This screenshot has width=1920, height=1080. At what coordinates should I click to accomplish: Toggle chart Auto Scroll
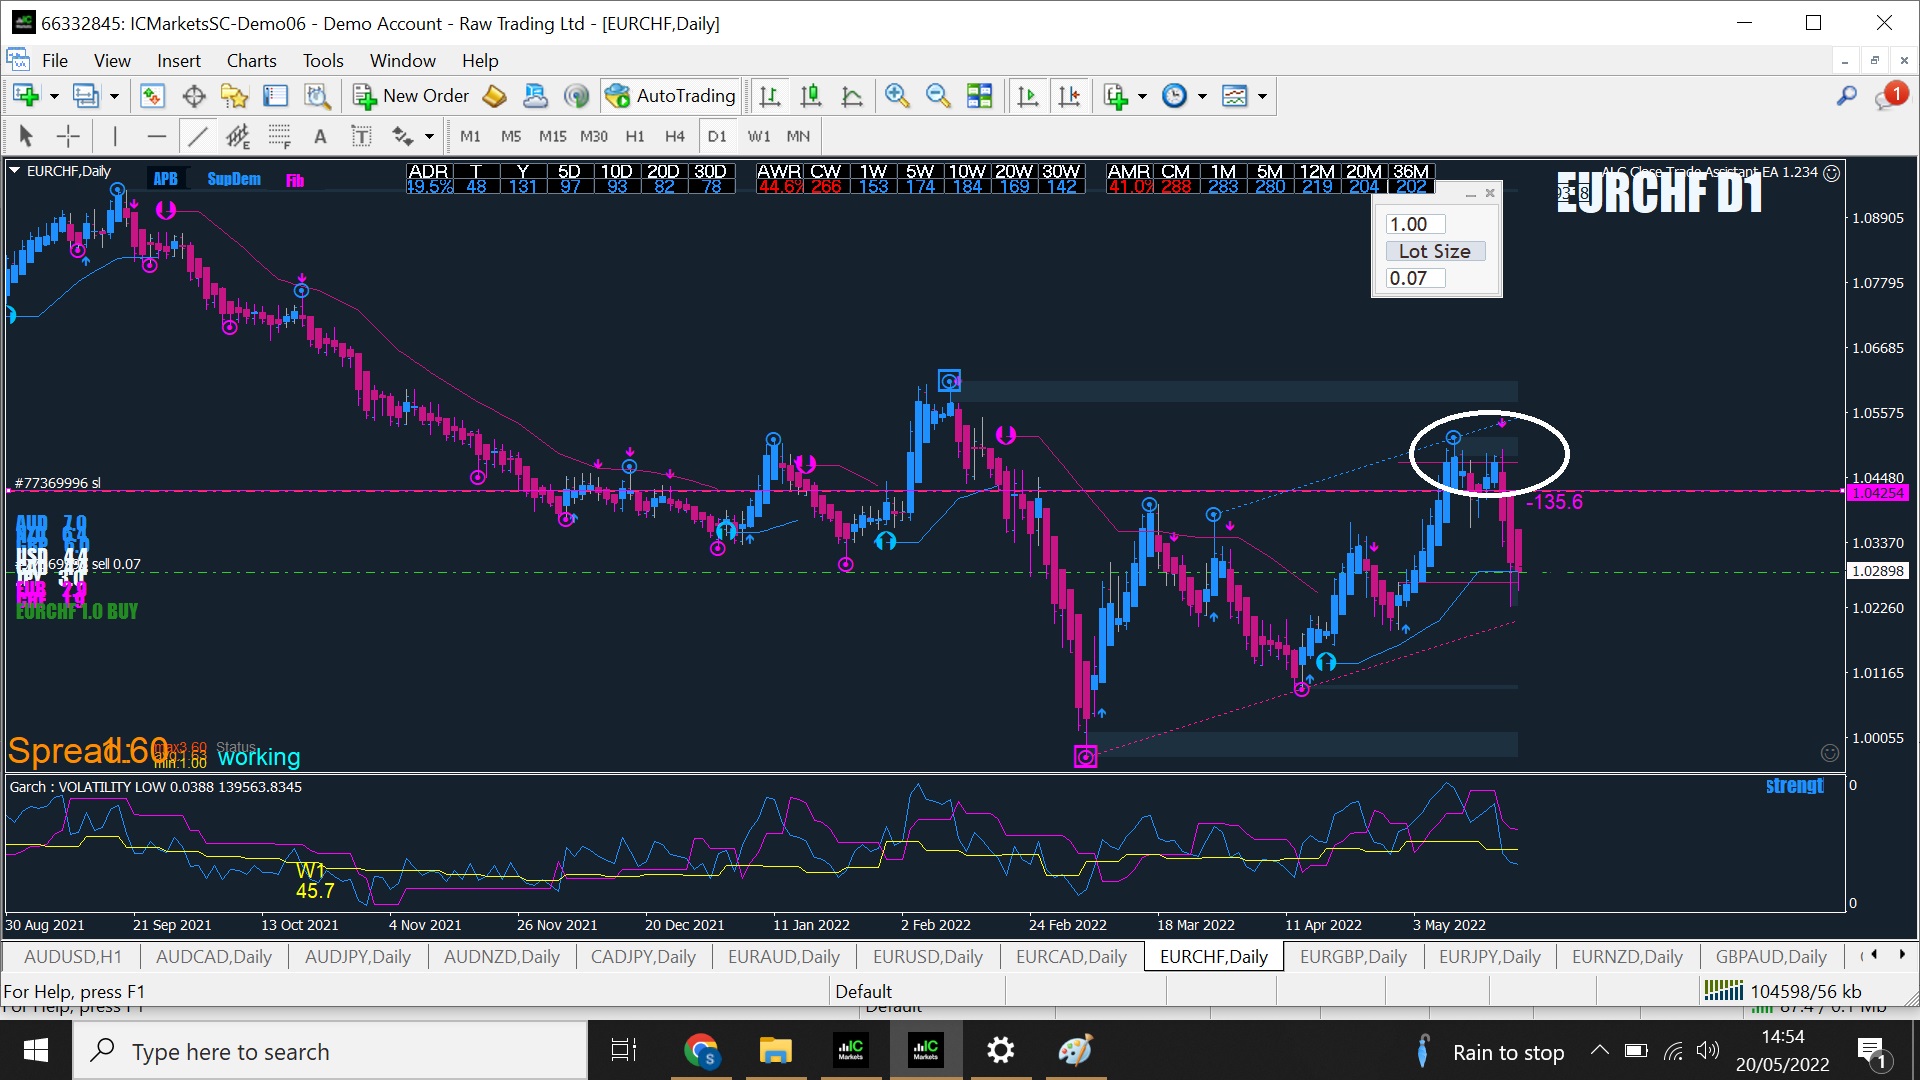pos(1027,96)
